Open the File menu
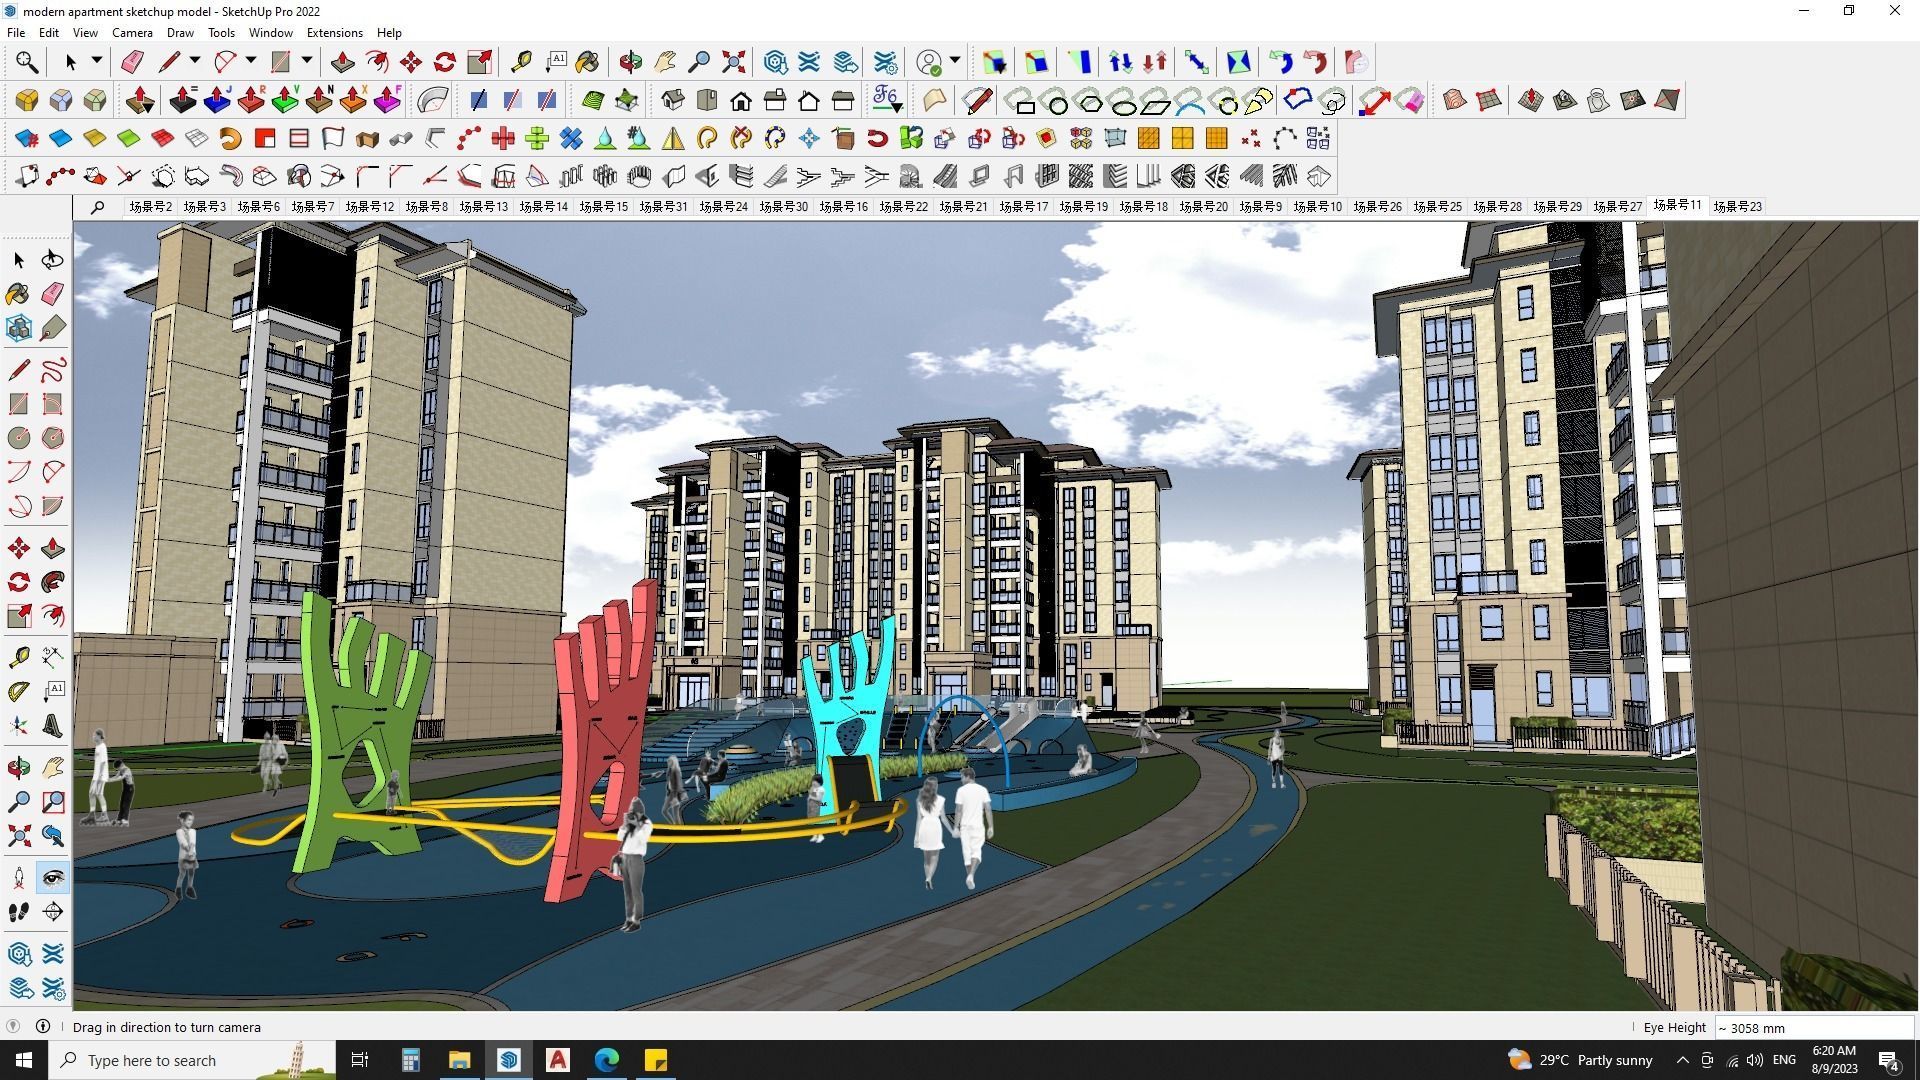The width and height of the screenshot is (1920, 1080). pos(16,33)
